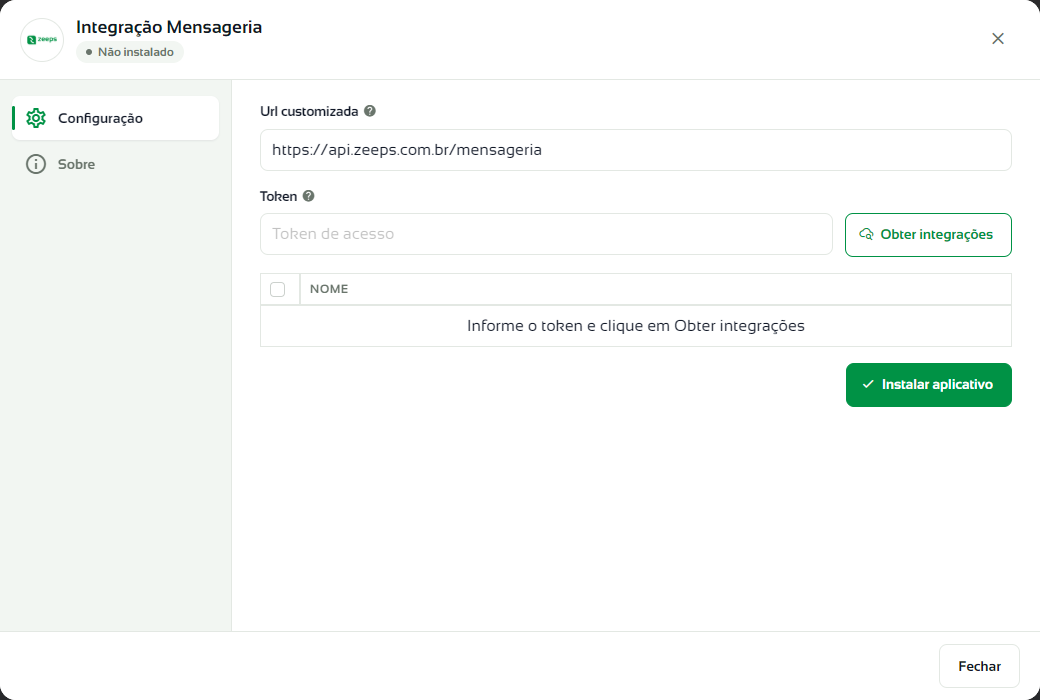Screen dimensions: 1040x700
Task: Open the Configuração tab
Action: 115,118
